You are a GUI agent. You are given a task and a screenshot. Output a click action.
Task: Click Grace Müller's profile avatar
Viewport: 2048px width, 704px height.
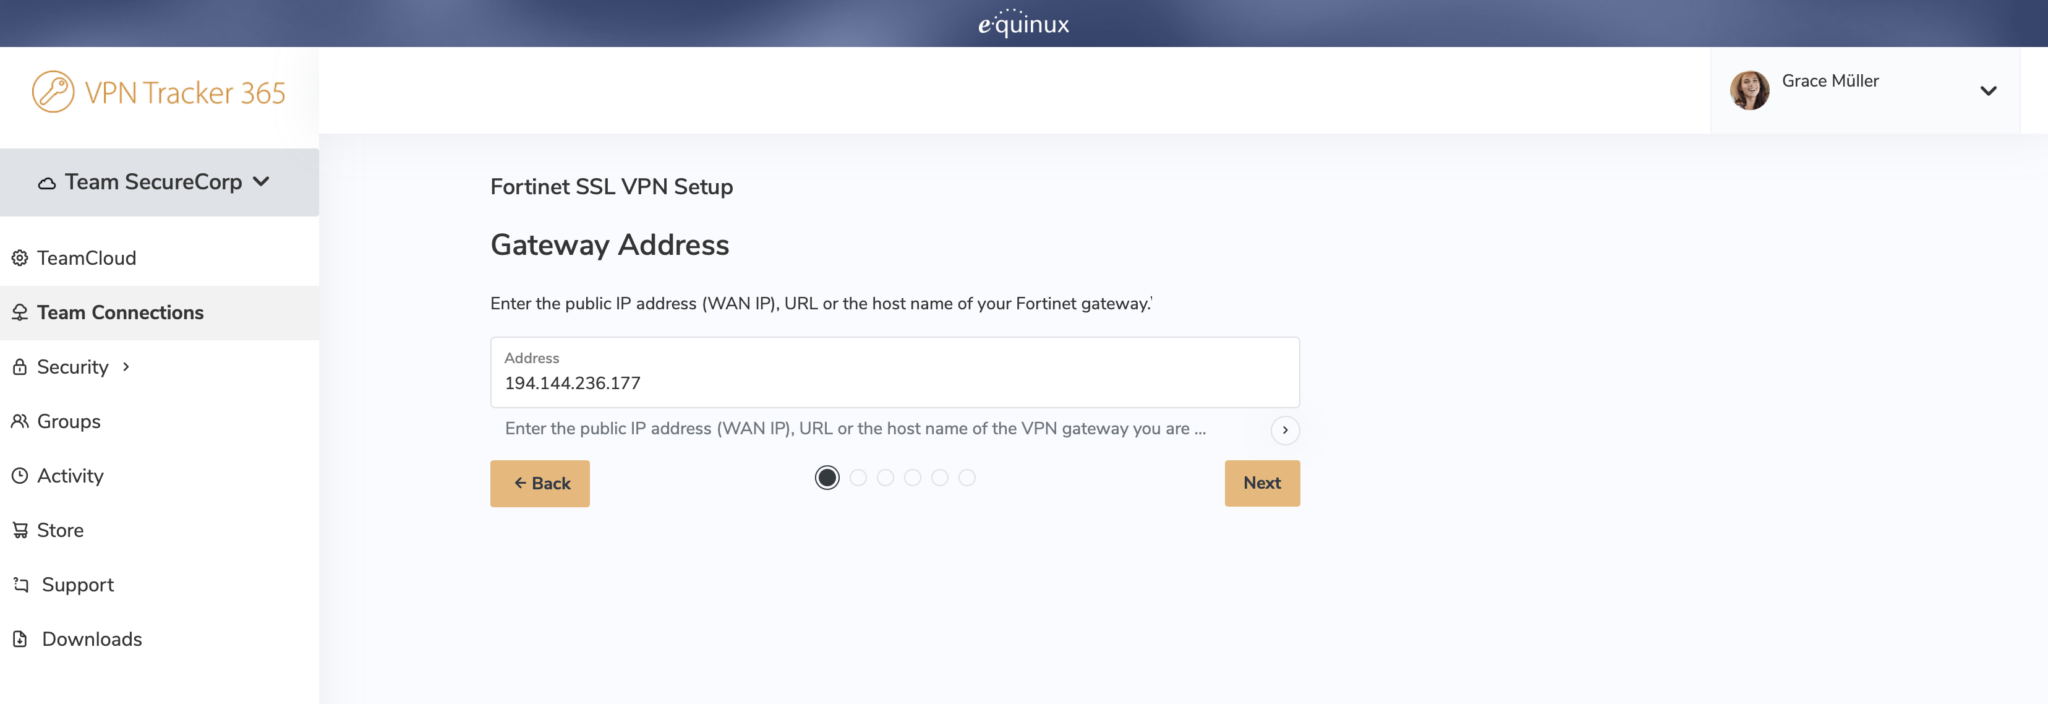click(1749, 90)
